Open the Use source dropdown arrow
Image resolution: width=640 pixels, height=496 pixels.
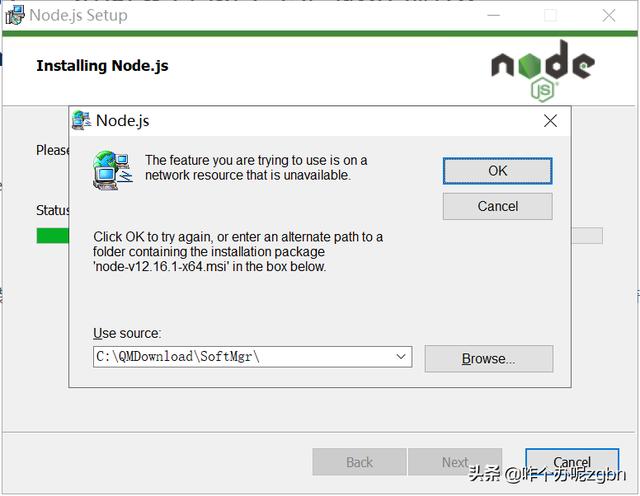coord(401,357)
